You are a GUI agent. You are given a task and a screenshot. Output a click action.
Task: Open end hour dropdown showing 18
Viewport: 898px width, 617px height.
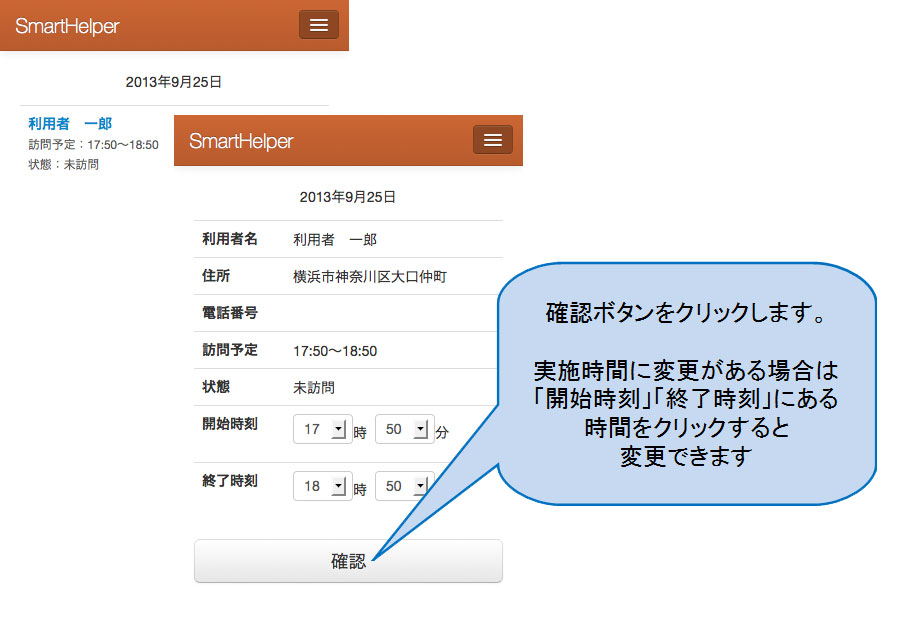tap(322, 486)
